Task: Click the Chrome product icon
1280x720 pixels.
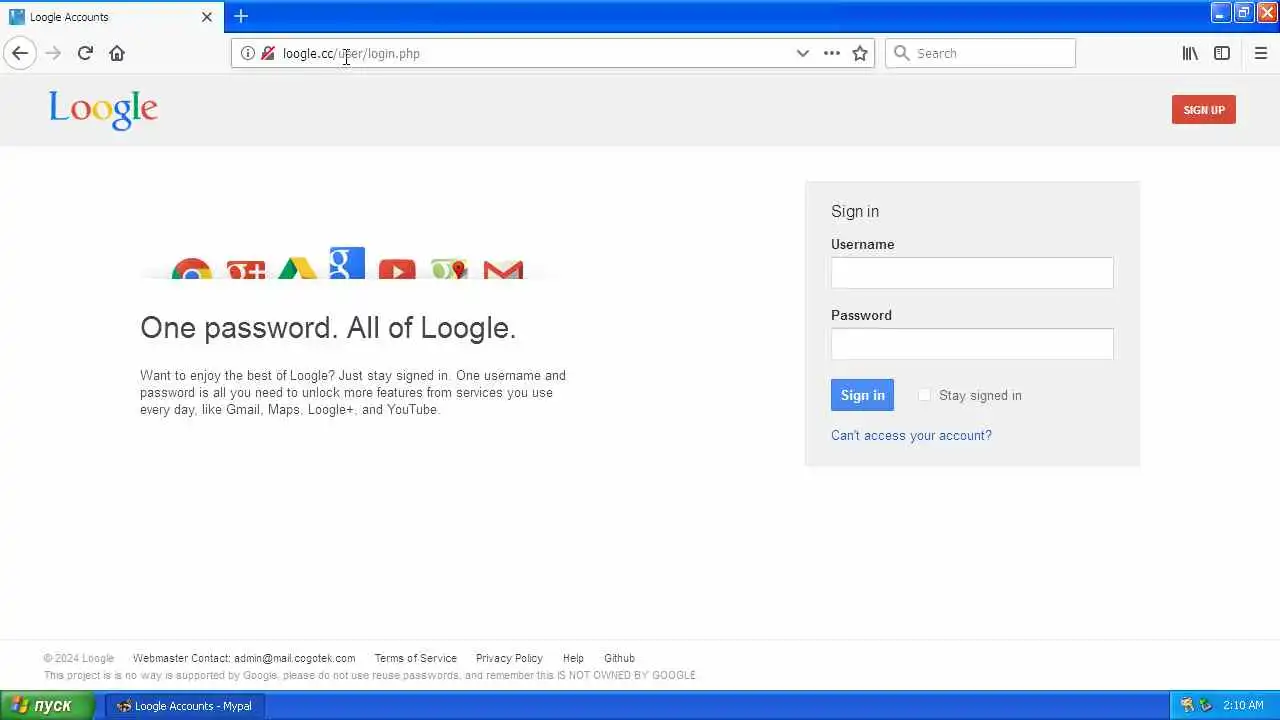Action: point(191,270)
